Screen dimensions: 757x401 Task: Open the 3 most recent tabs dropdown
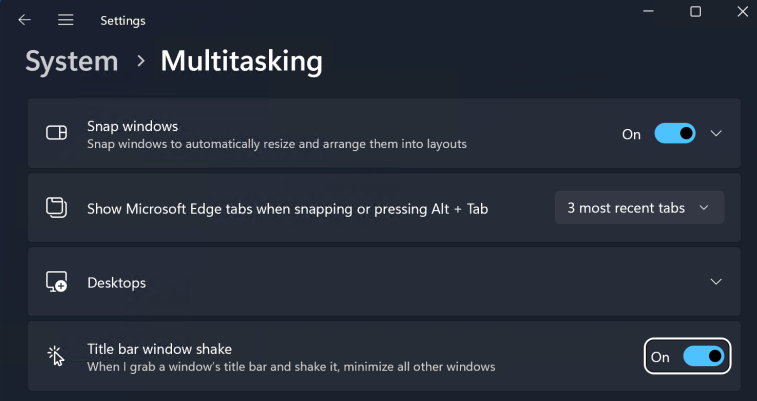[639, 208]
